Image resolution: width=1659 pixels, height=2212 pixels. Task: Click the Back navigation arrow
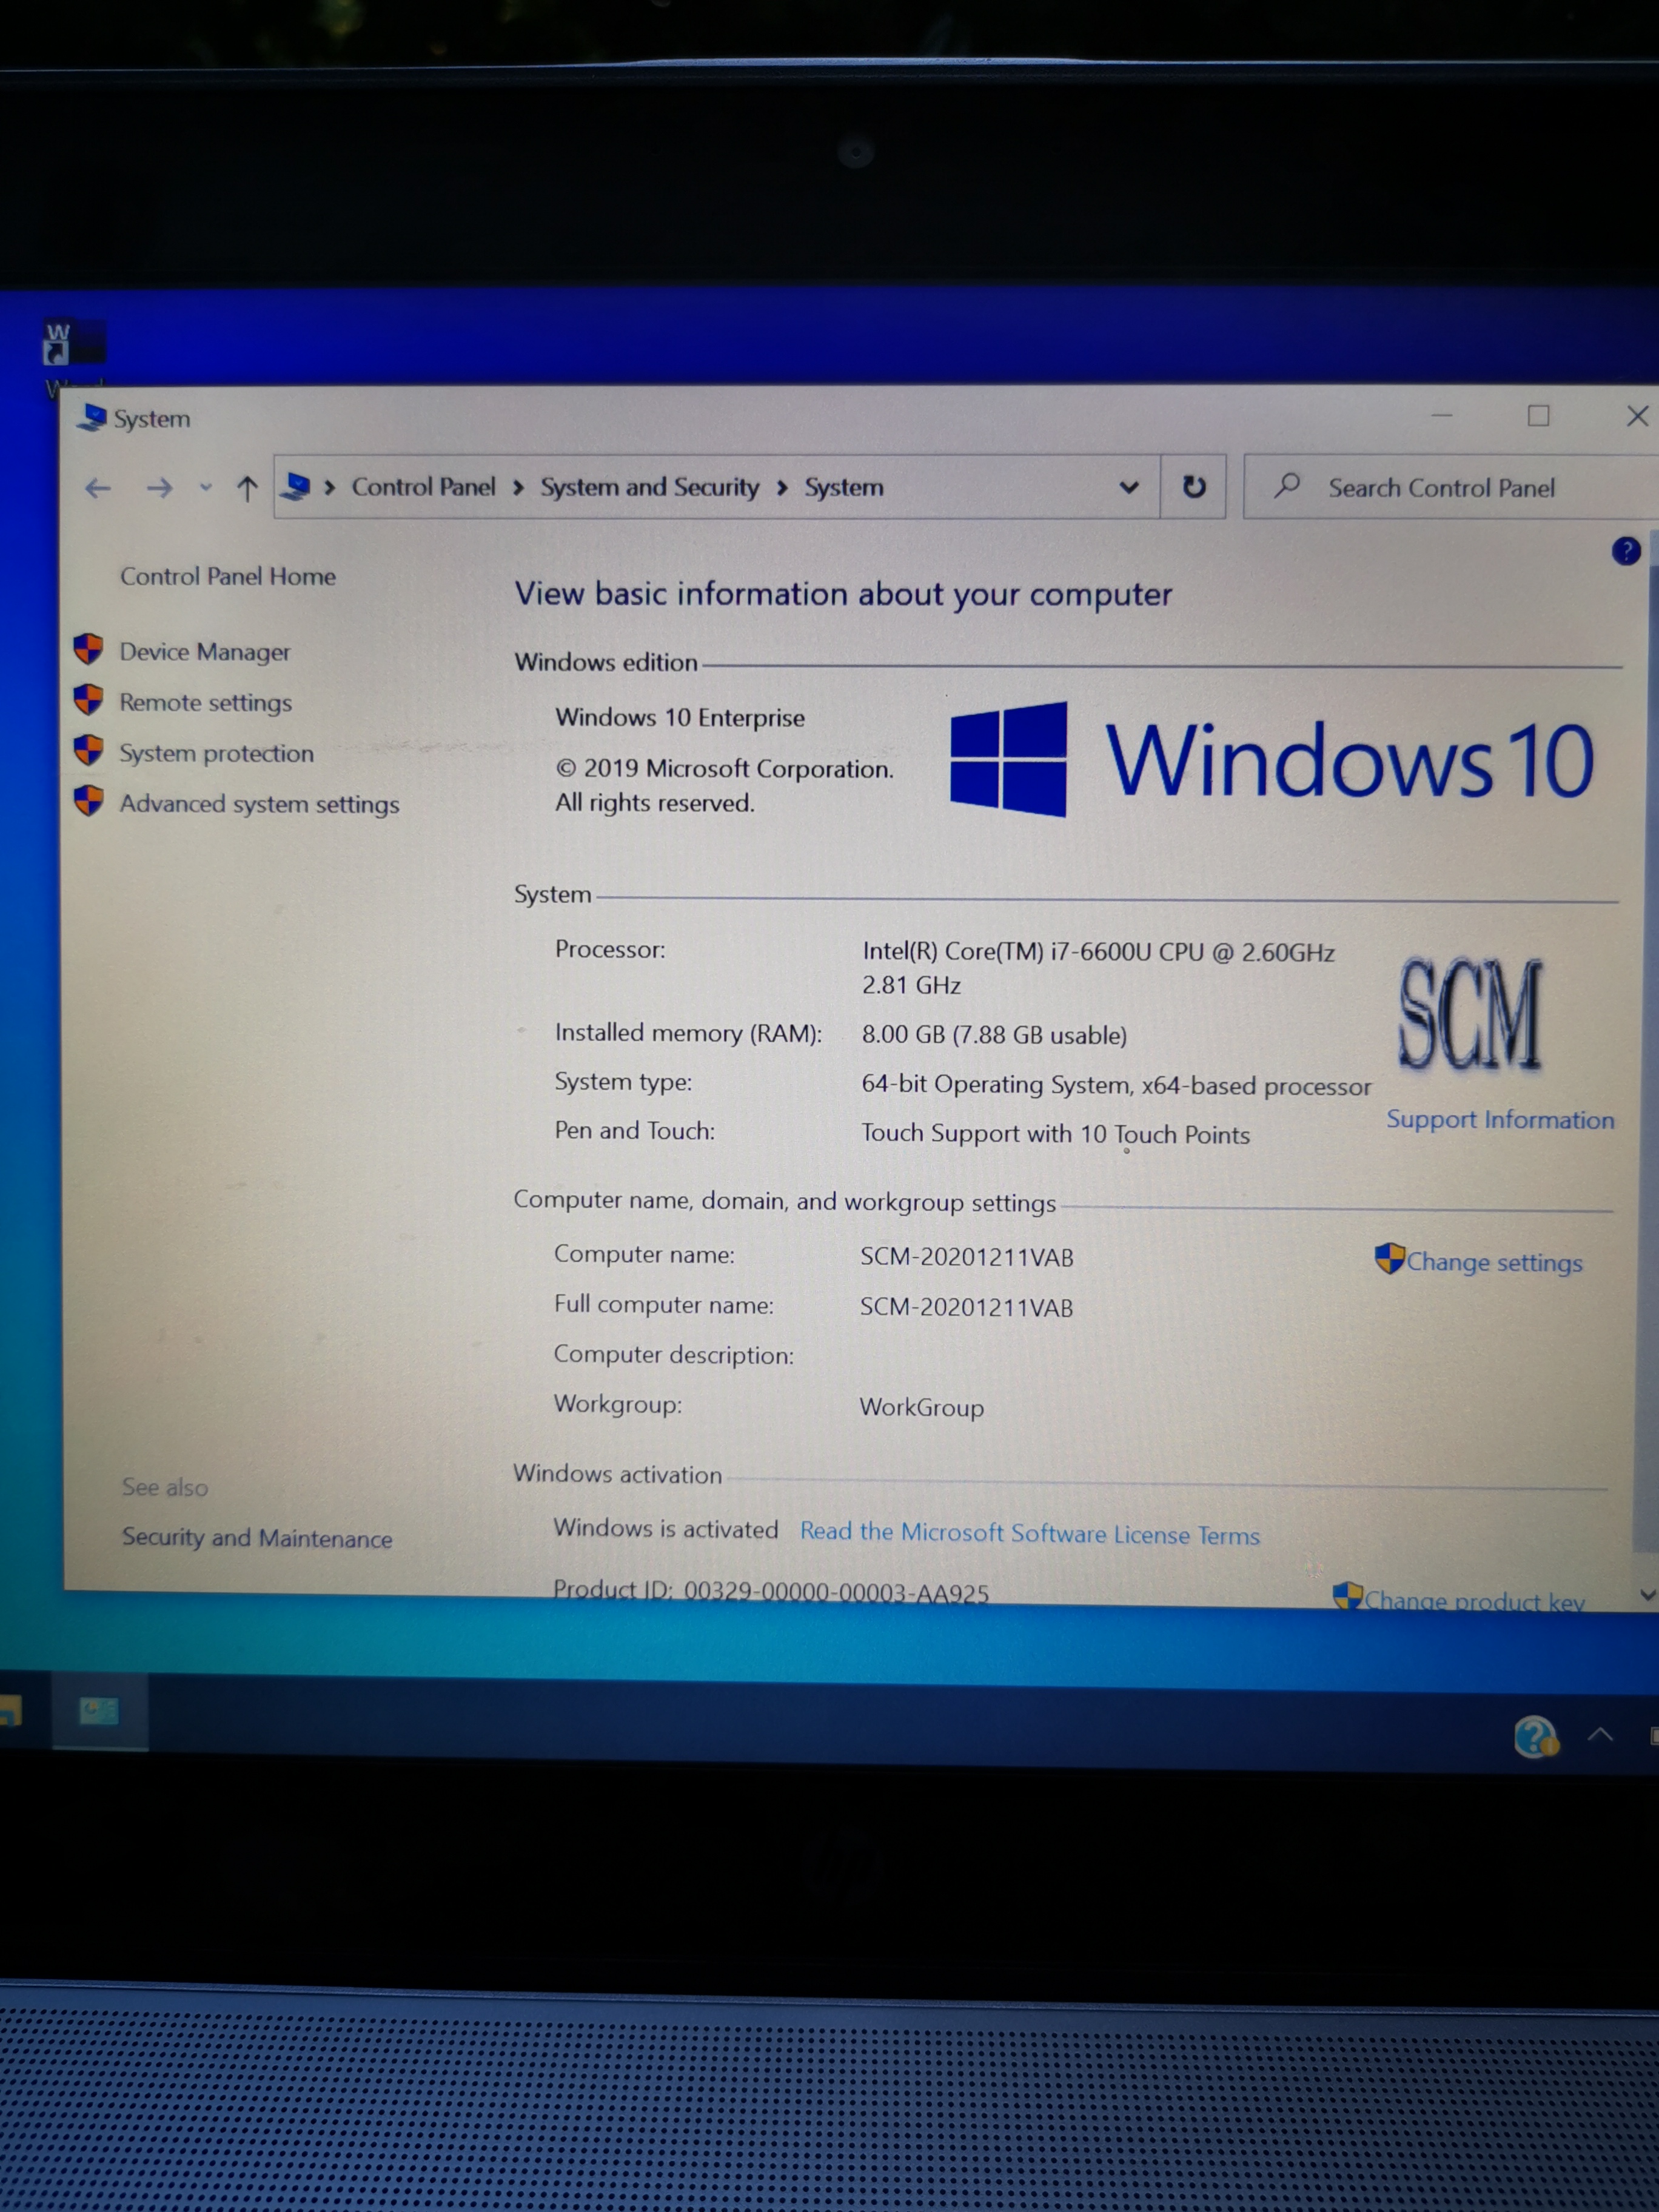[97, 488]
